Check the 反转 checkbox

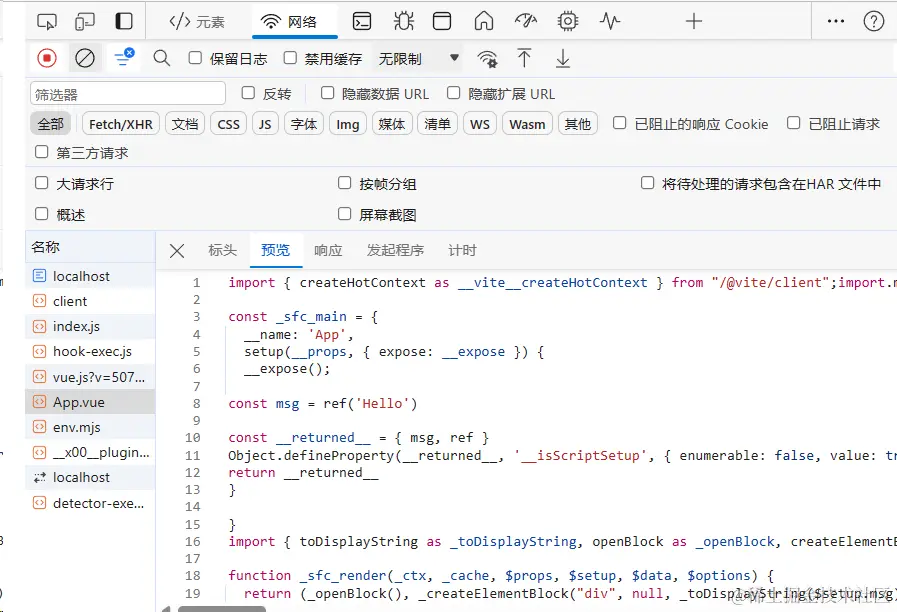248,93
